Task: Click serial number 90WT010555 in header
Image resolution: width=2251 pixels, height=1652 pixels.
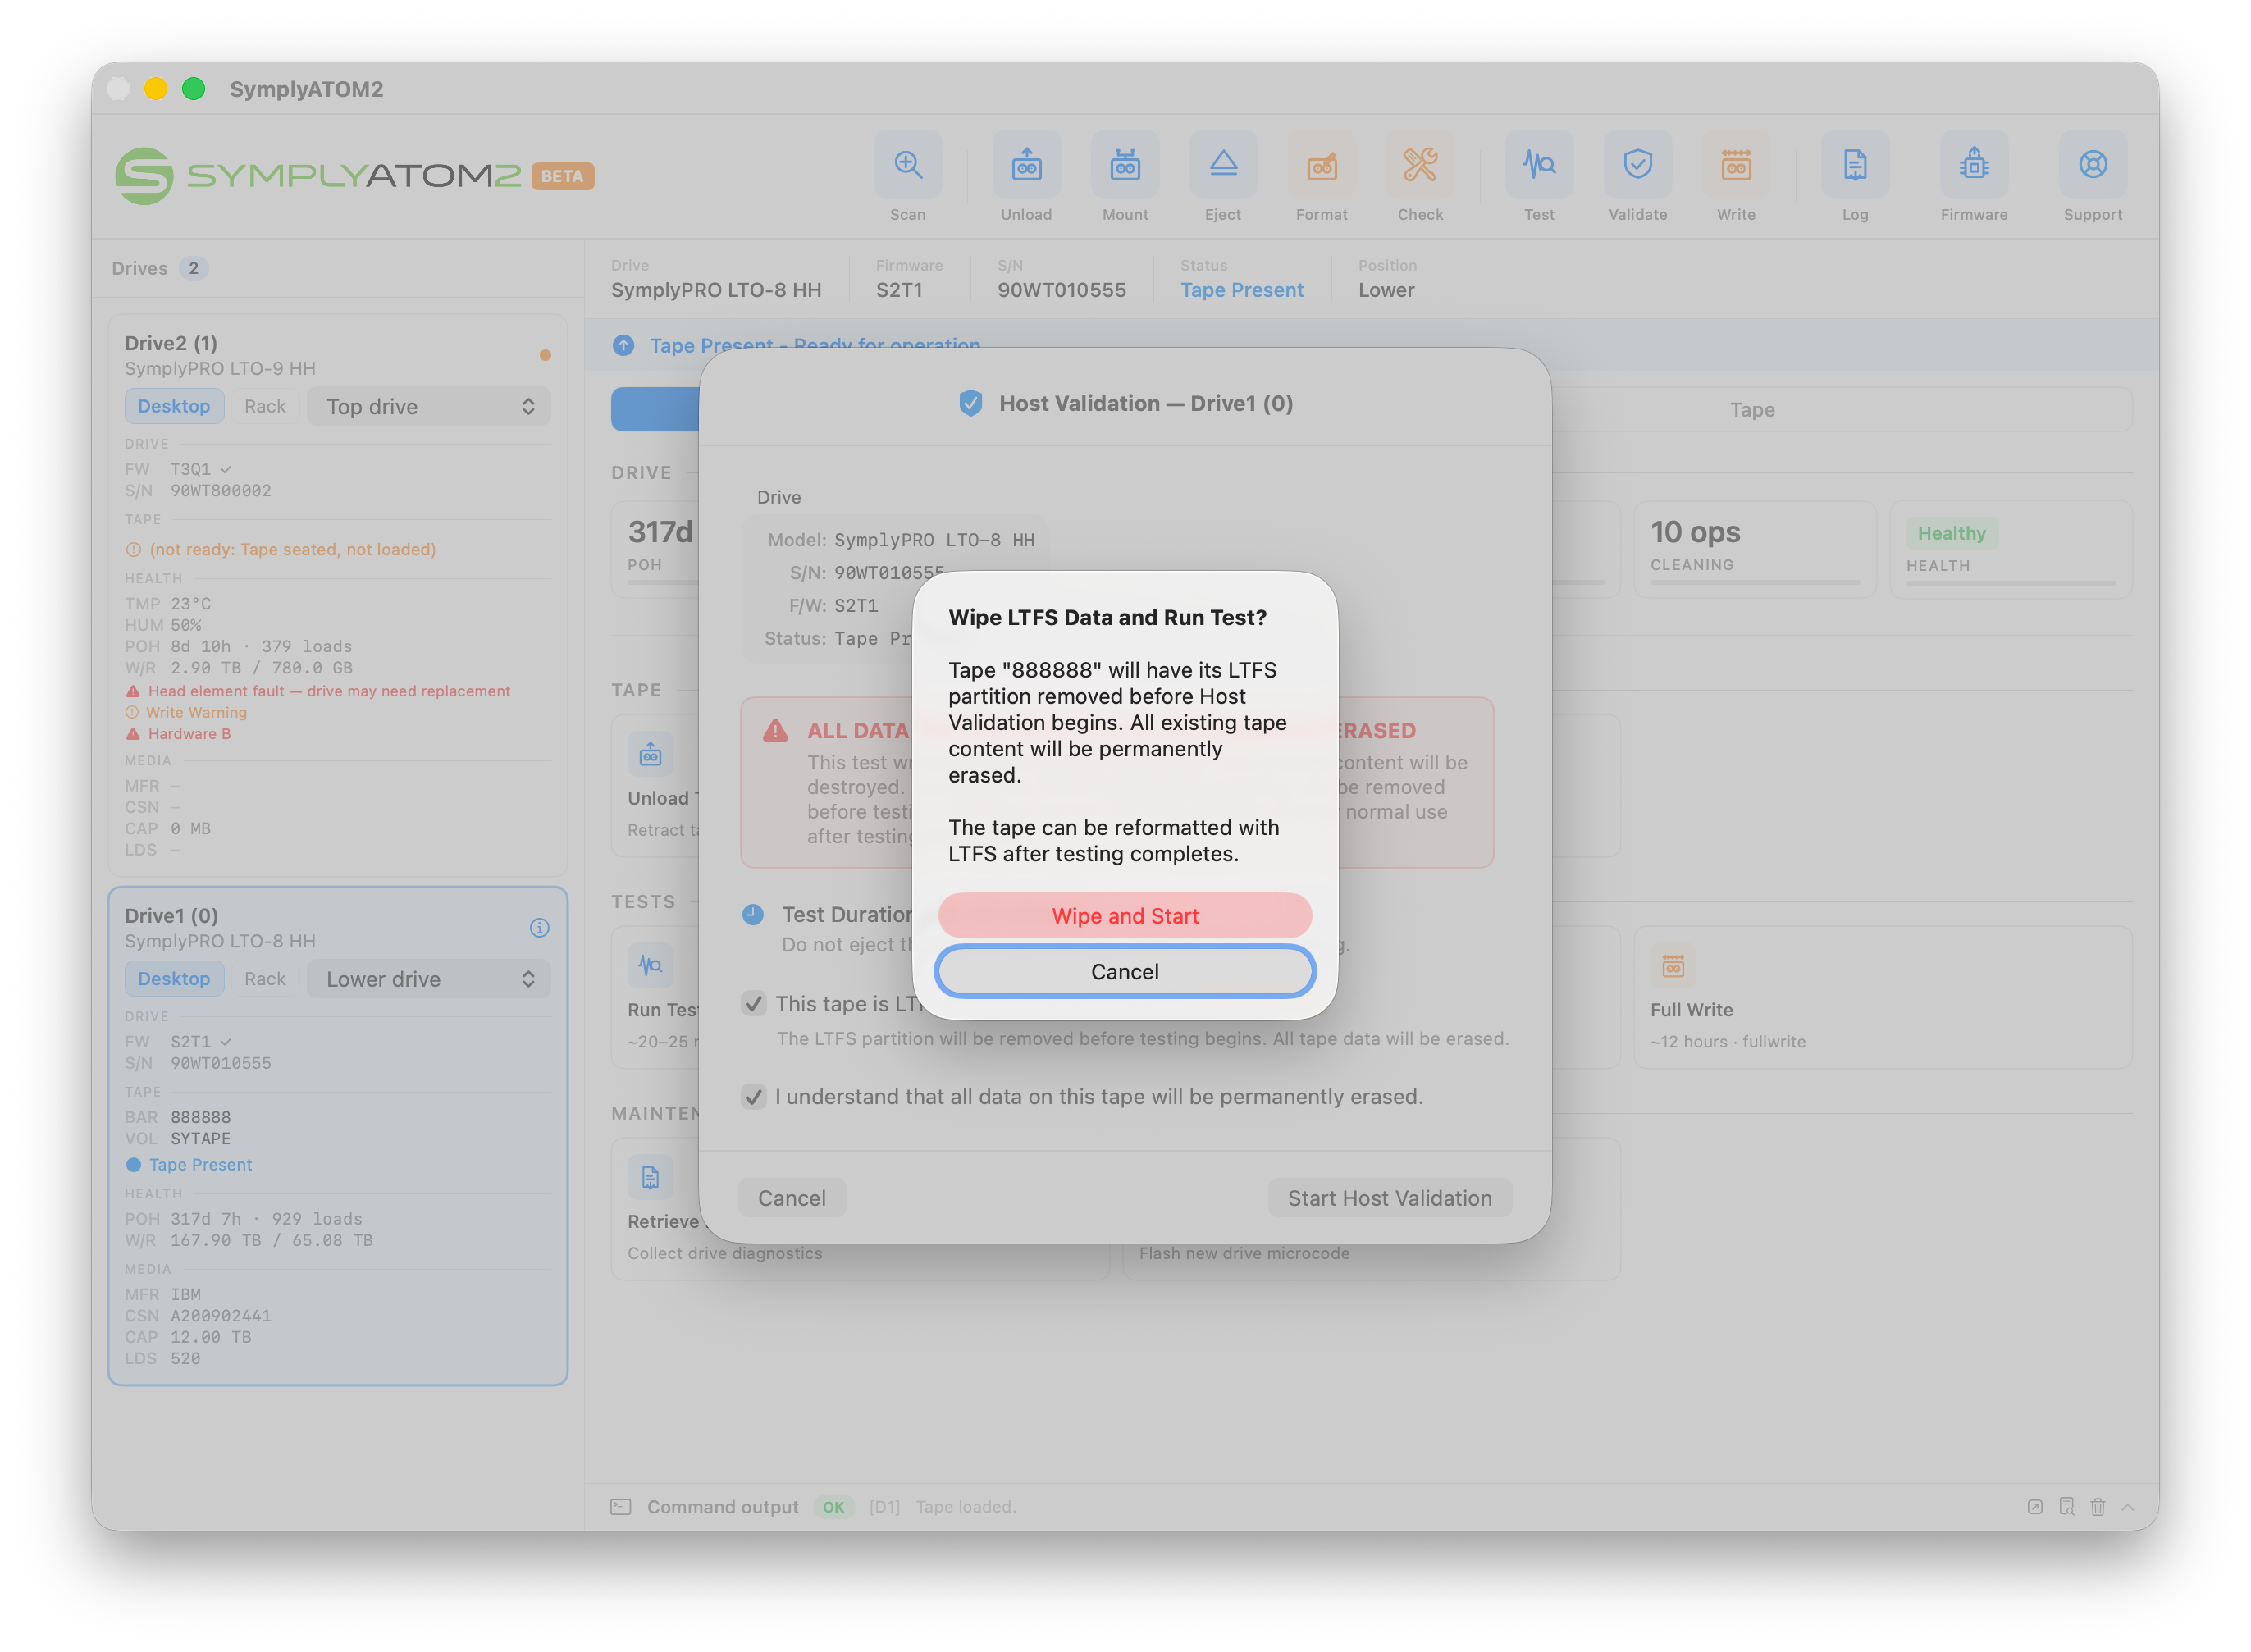Action: (1061, 289)
